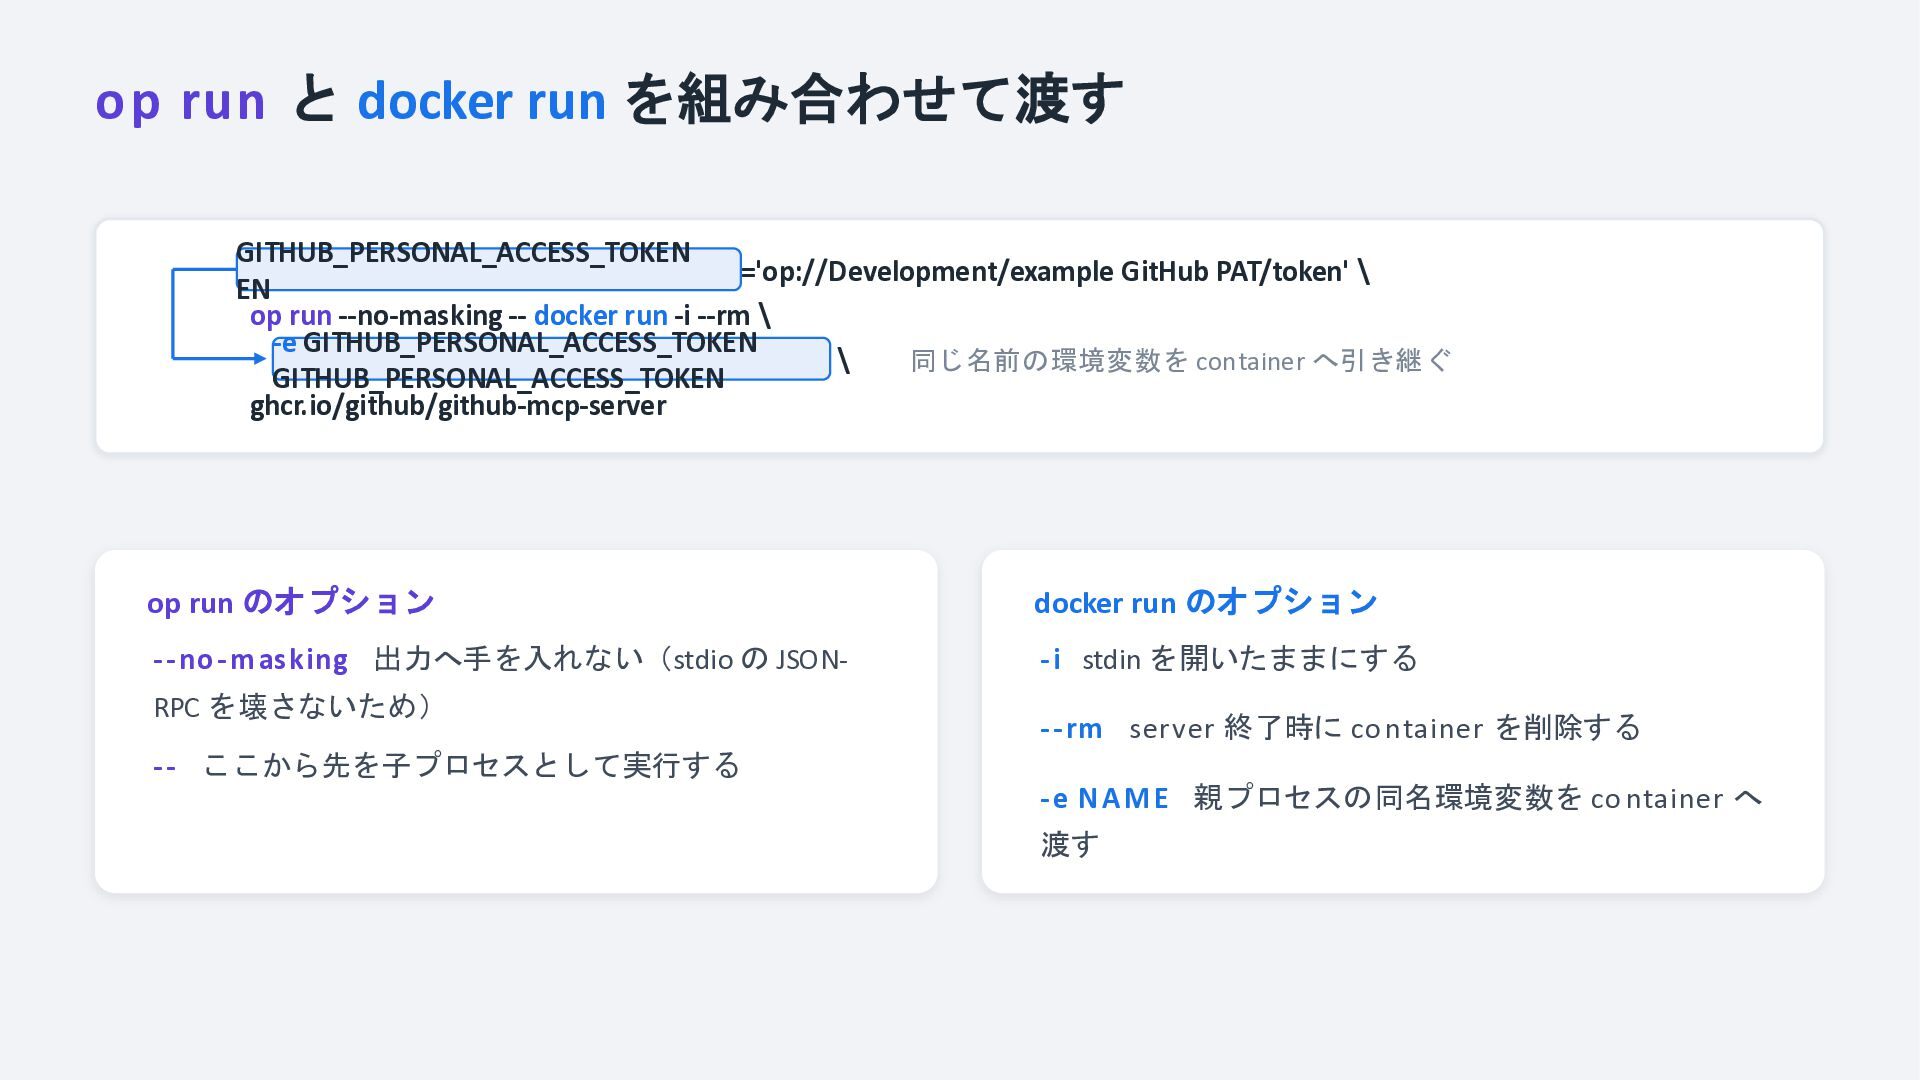Click the description "stdin を開いたままにする"
The height and width of the screenshot is (1080, 1920).
(x=1250, y=659)
